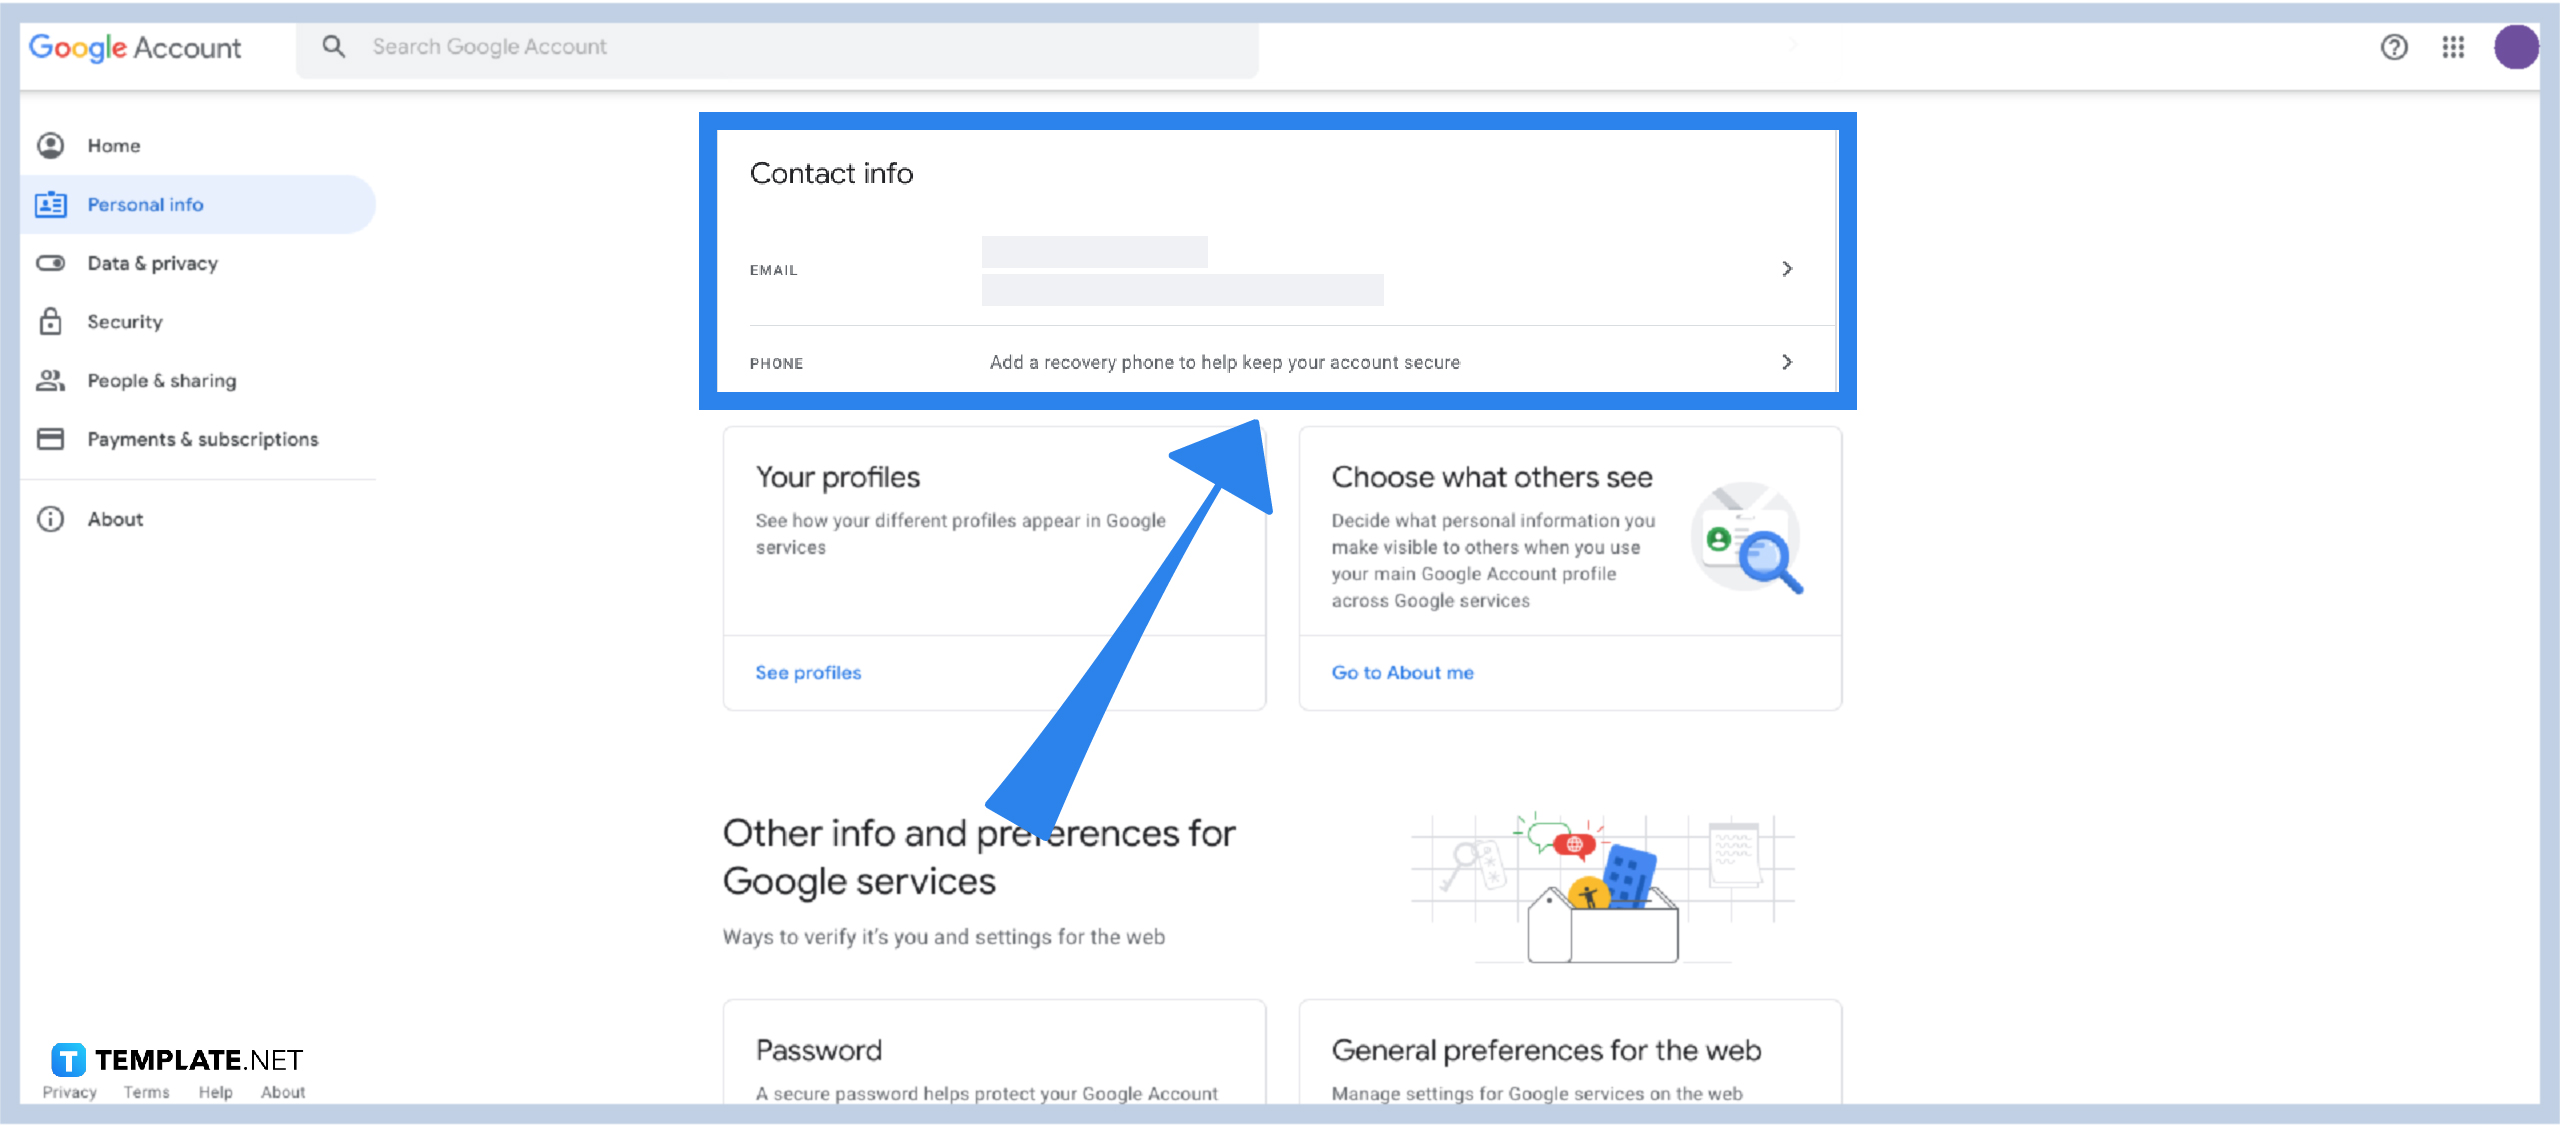The image size is (2560, 1126).
Task: Click the See profiles link
Action: 807,671
